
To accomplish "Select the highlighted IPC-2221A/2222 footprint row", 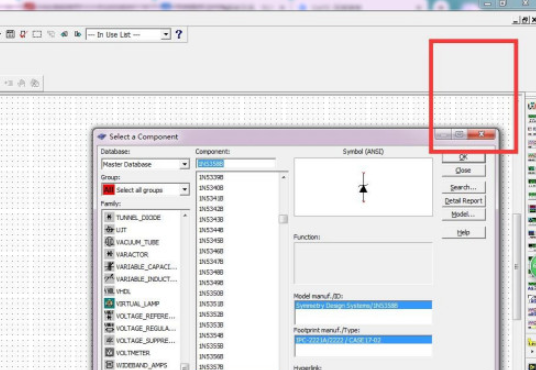I will tap(363, 340).
